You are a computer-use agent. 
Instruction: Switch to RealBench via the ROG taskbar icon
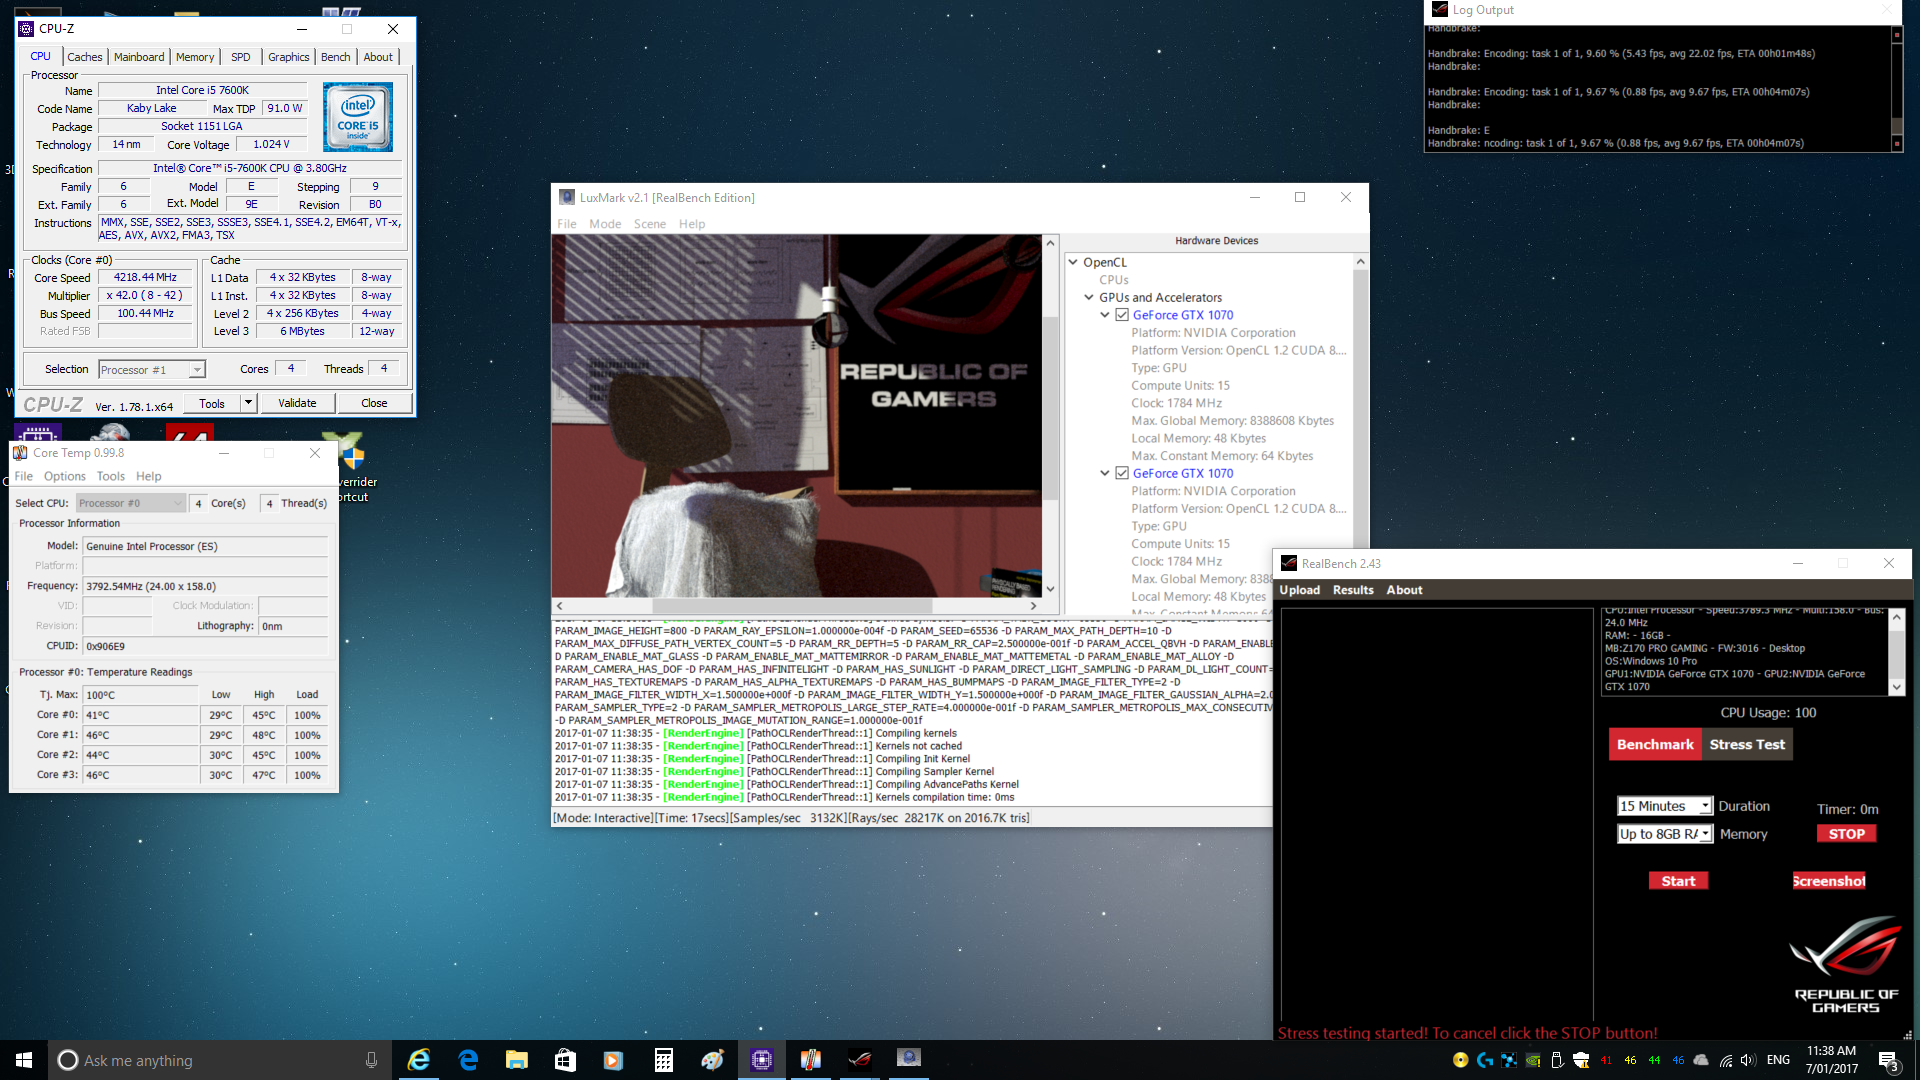pos(859,1060)
